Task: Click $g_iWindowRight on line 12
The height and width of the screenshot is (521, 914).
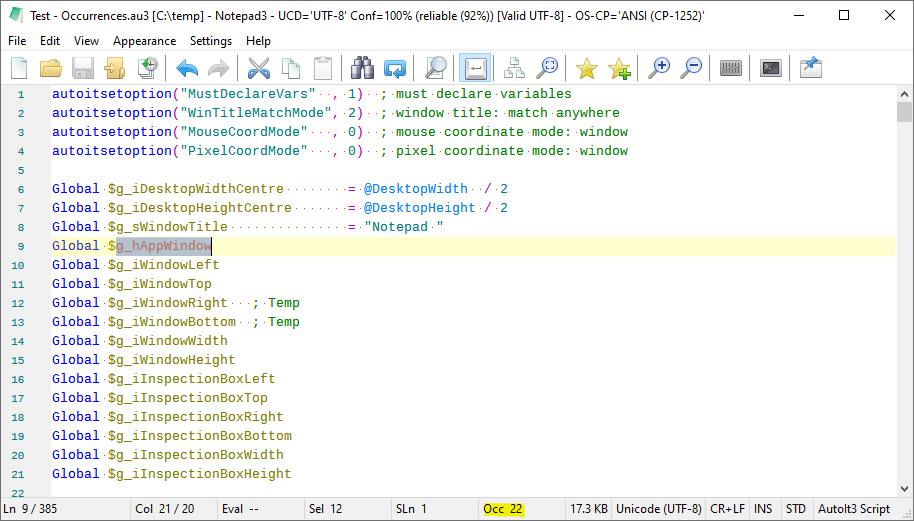Action: pyautogui.click(x=167, y=303)
